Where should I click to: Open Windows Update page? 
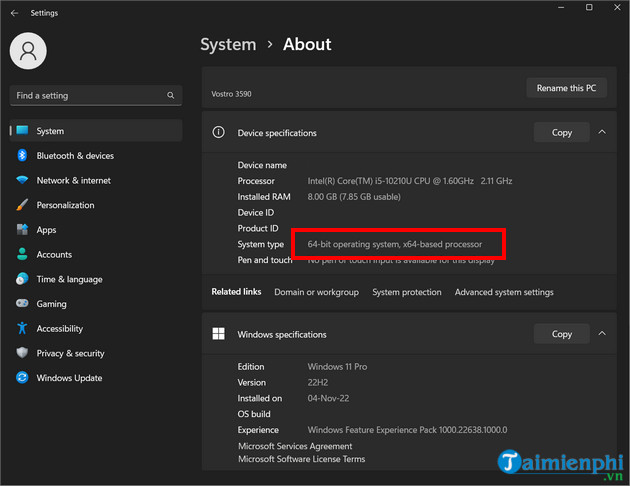pyautogui.click(x=96, y=378)
